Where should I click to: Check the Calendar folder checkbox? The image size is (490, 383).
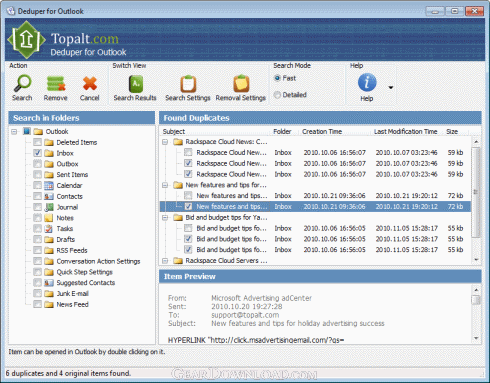pyautogui.click(x=38, y=185)
